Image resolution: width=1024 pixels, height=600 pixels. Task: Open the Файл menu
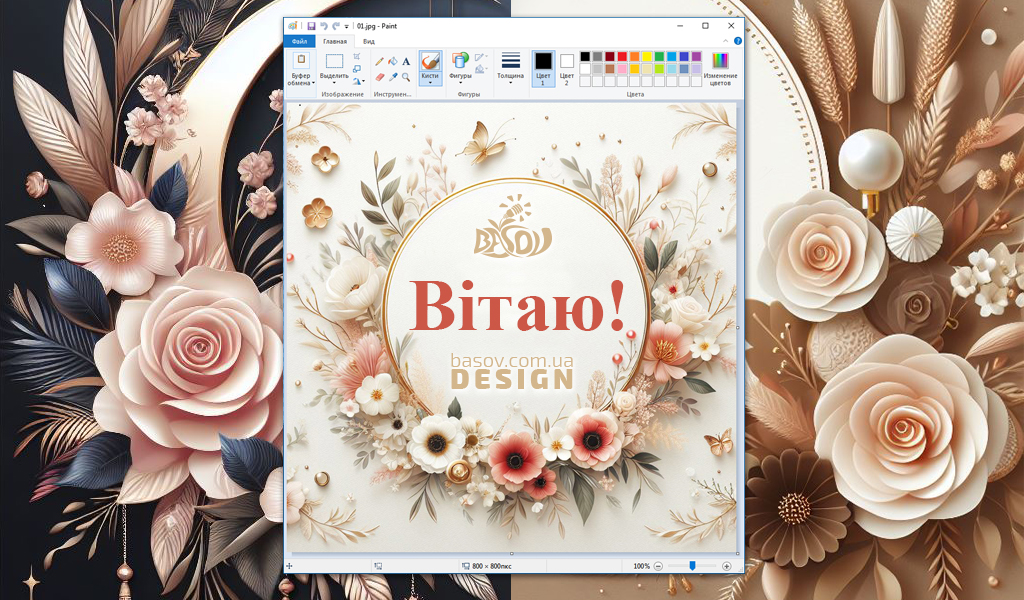click(x=299, y=42)
